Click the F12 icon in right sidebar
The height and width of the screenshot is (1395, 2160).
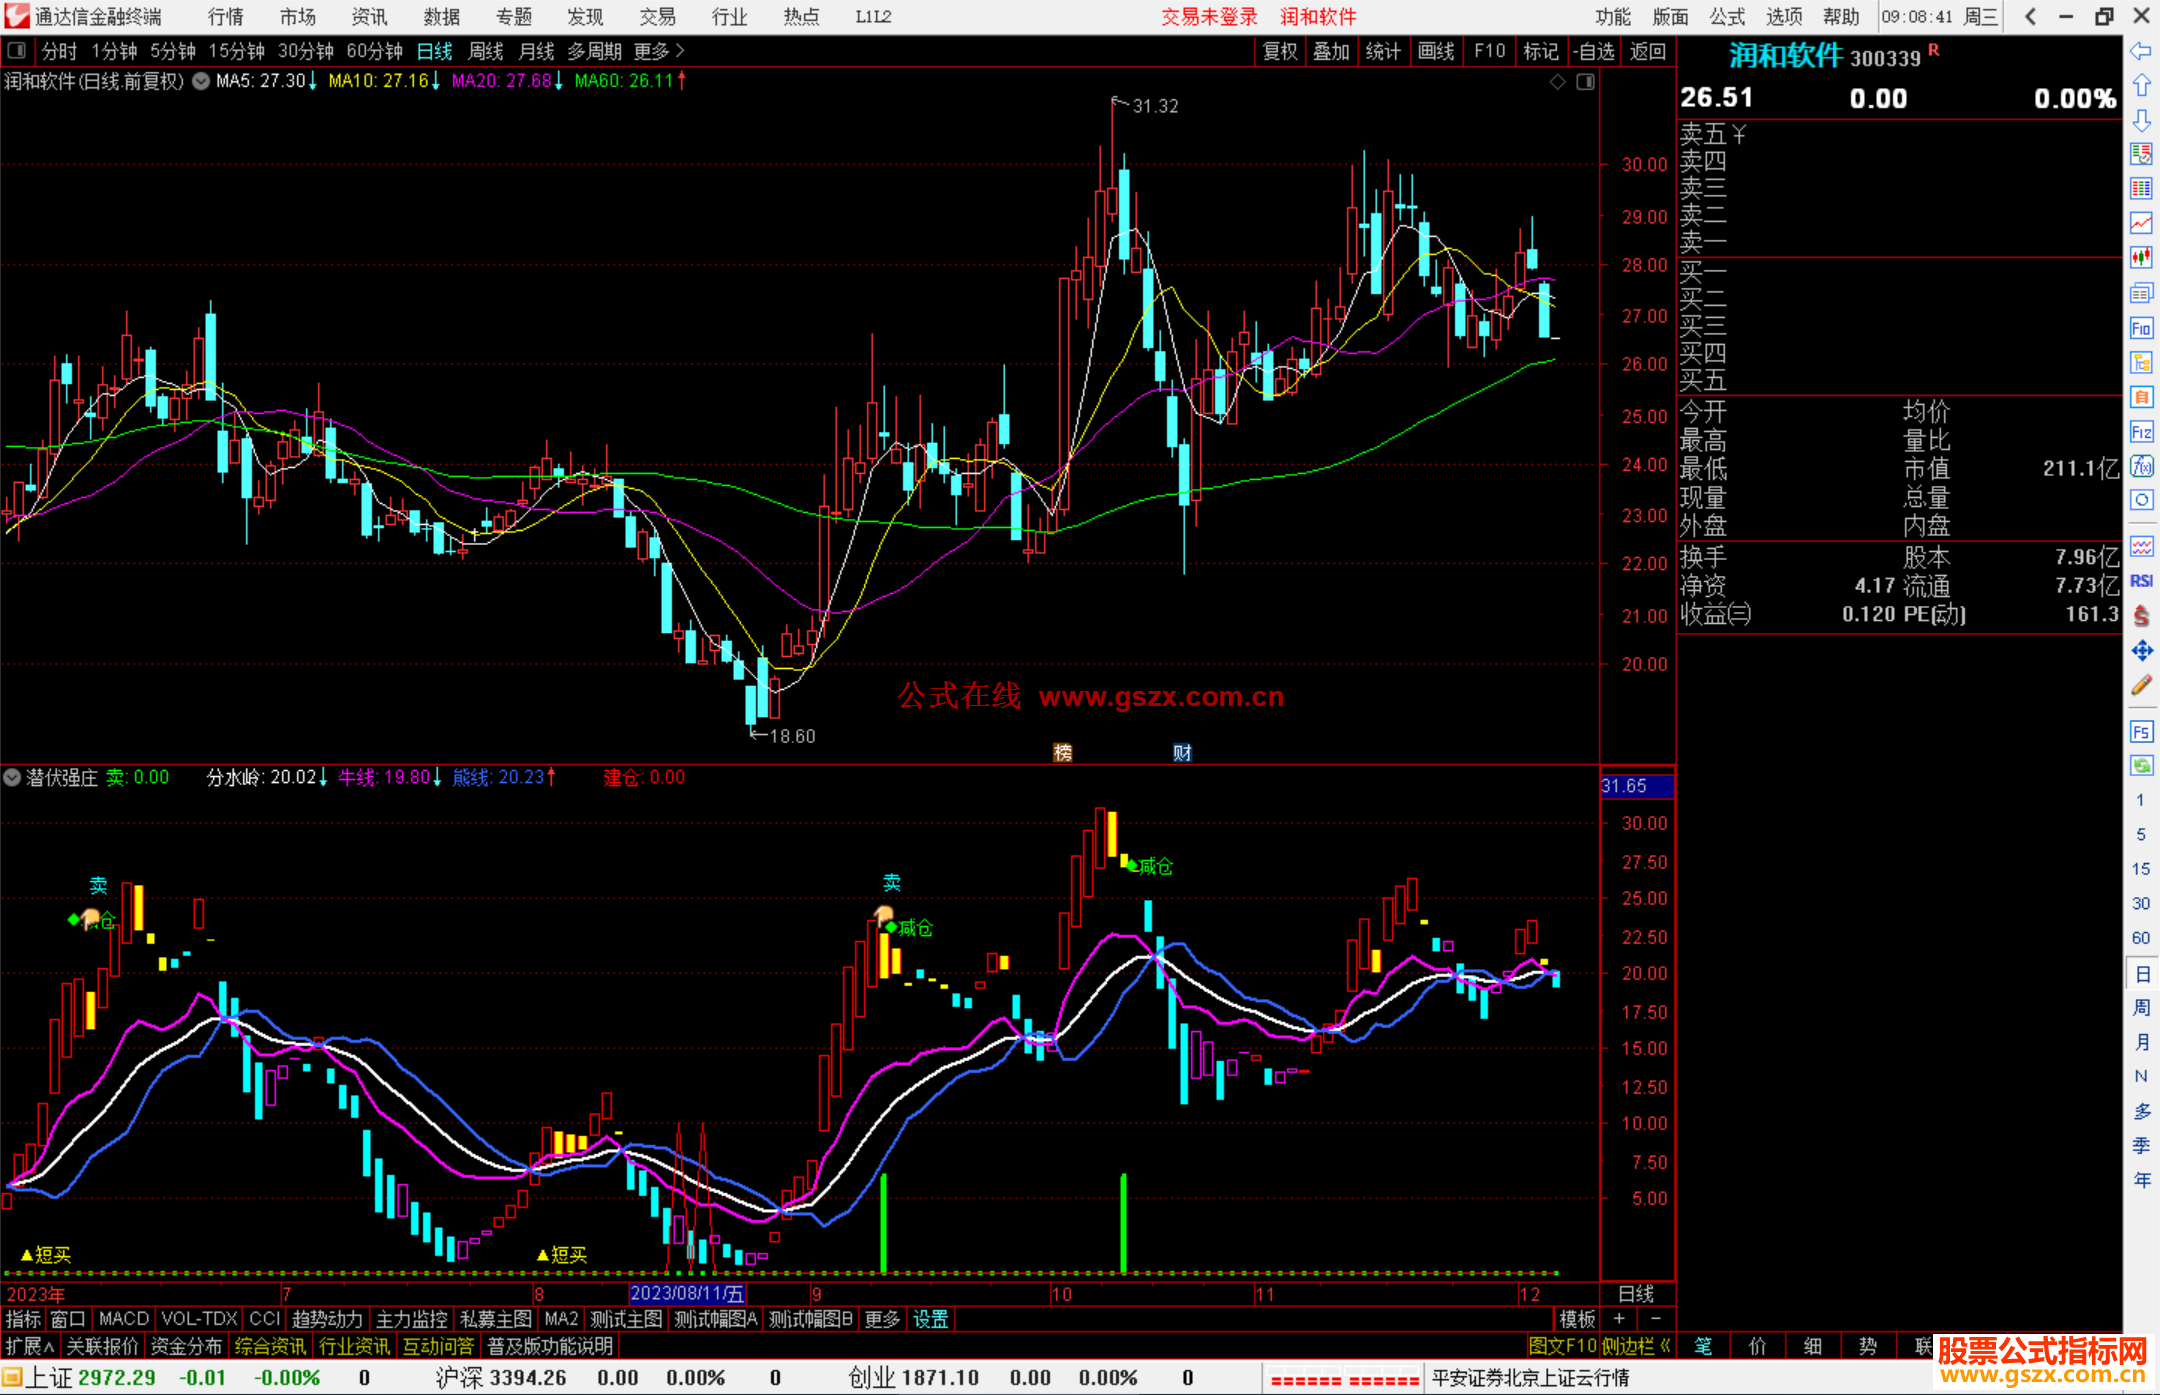click(2141, 432)
